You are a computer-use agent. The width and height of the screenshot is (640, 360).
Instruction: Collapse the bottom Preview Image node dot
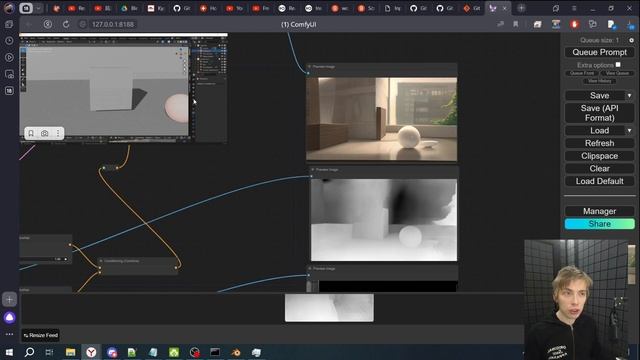pyautogui.click(x=309, y=269)
